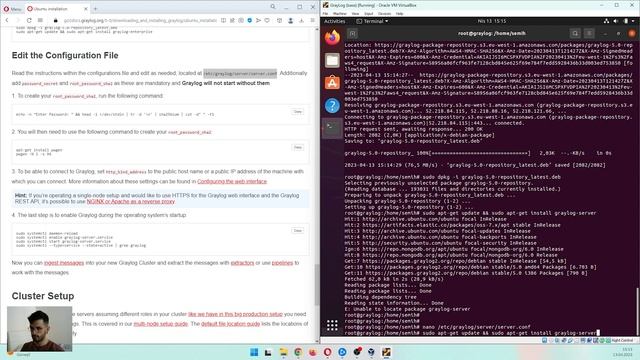Screen dimensions: 640x360
Task: Follow the pipelines link
Action: click(282, 263)
